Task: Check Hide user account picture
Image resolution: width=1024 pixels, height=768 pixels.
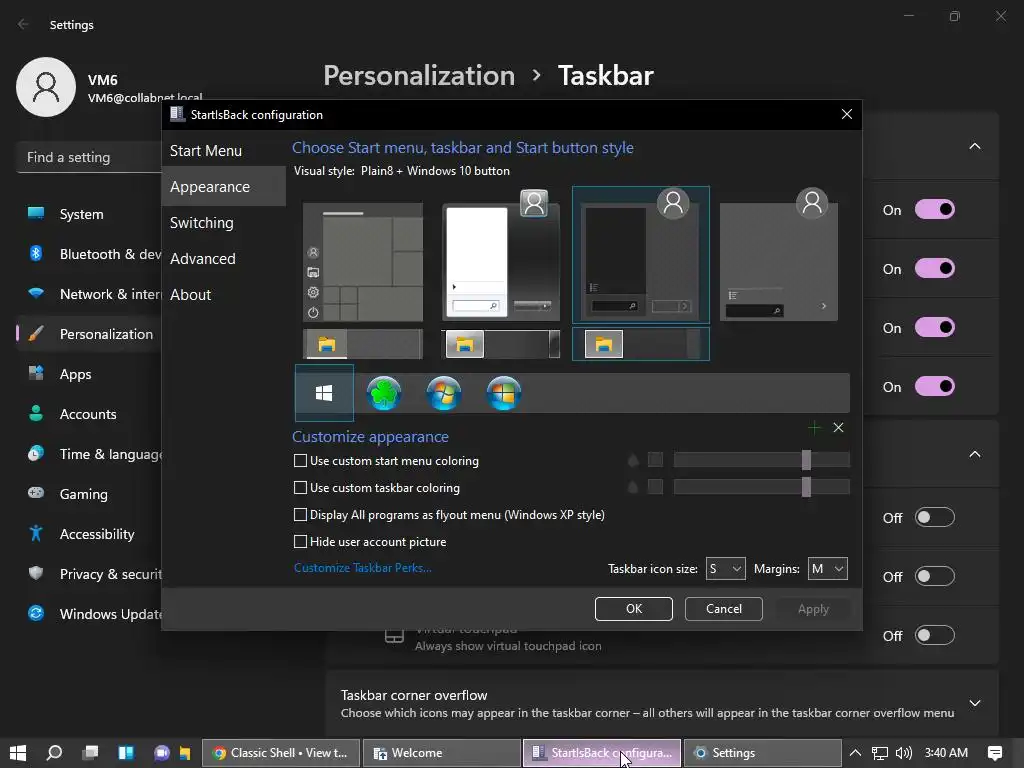Action: click(300, 541)
